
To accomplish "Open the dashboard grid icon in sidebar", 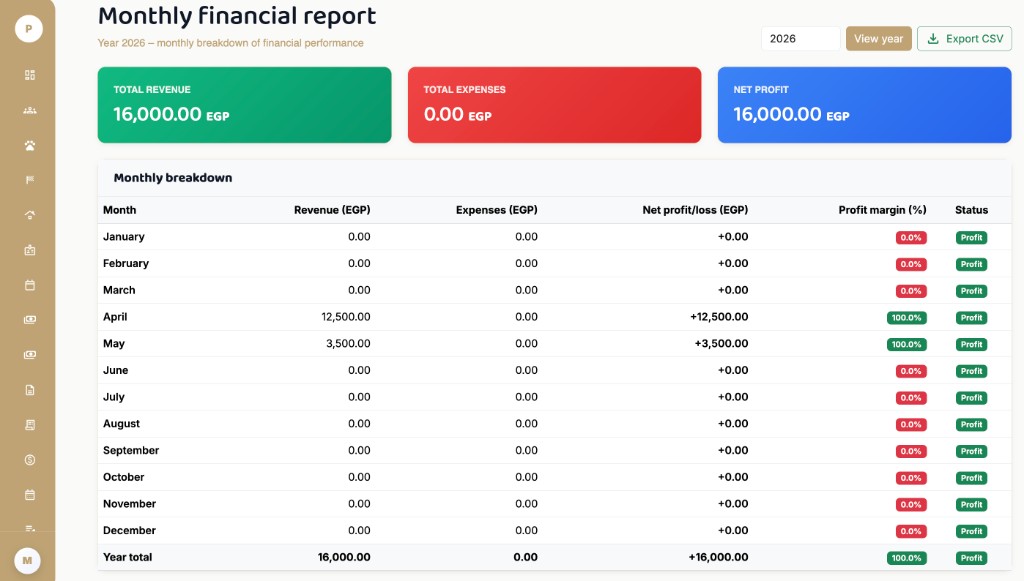I will pyautogui.click(x=30, y=75).
